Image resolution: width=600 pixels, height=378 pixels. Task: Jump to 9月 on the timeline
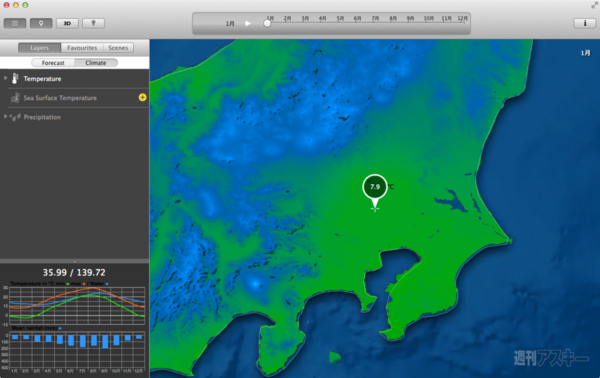[x=410, y=18]
